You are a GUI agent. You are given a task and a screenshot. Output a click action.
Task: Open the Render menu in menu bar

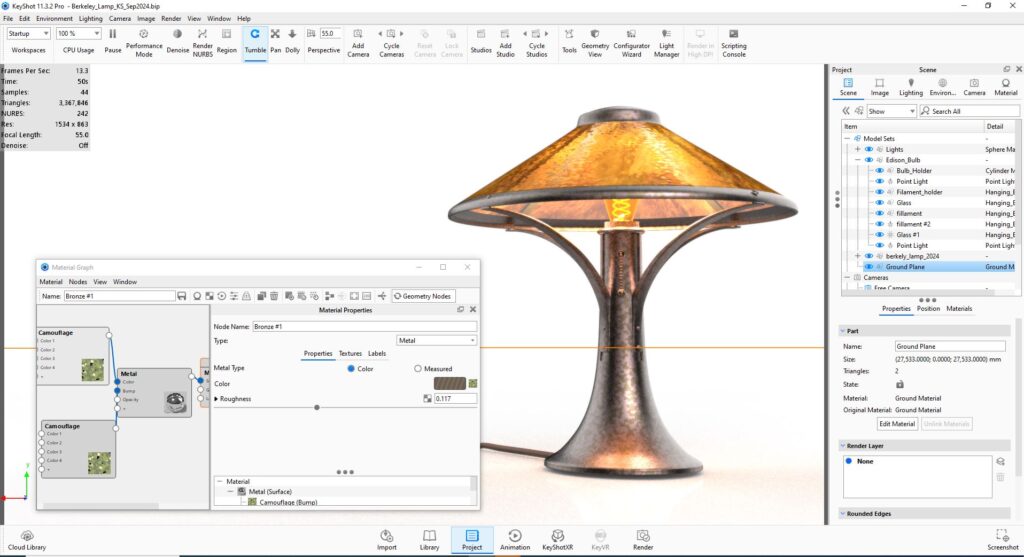pyautogui.click(x=171, y=18)
